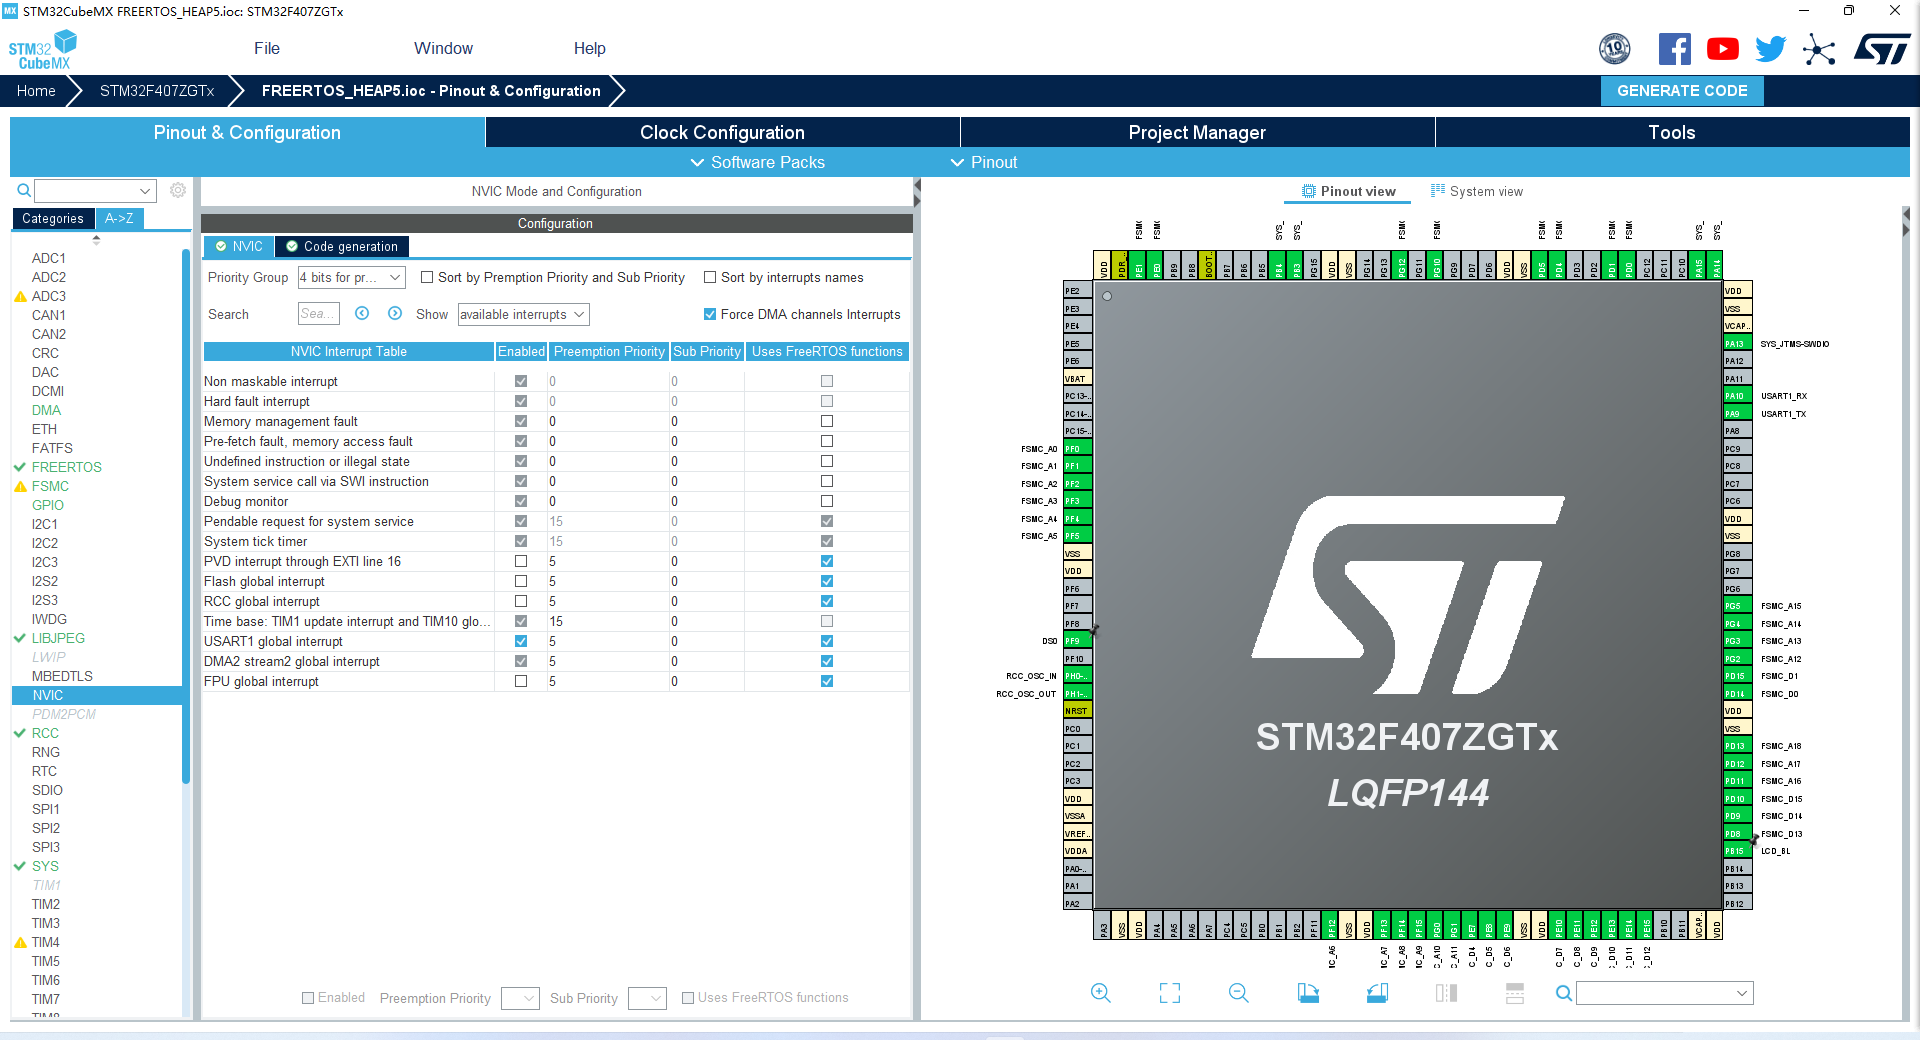Viewport: 1920px width, 1040px height.
Task: Switch to the Tools tab
Action: 1672,132
